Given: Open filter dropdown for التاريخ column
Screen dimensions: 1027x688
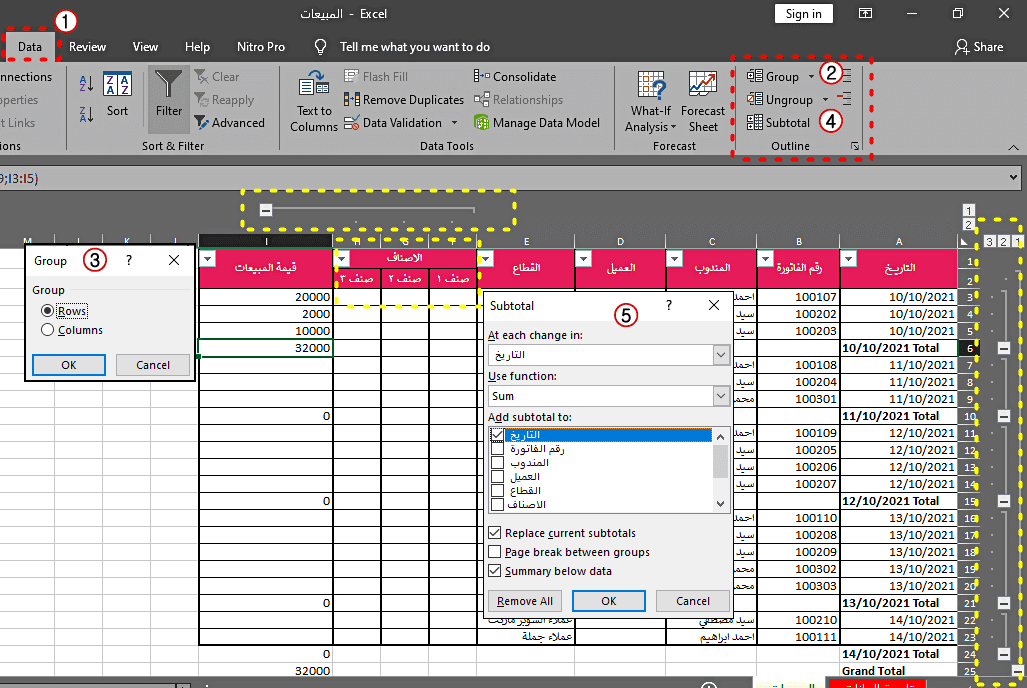Looking at the screenshot, I should point(848,259).
